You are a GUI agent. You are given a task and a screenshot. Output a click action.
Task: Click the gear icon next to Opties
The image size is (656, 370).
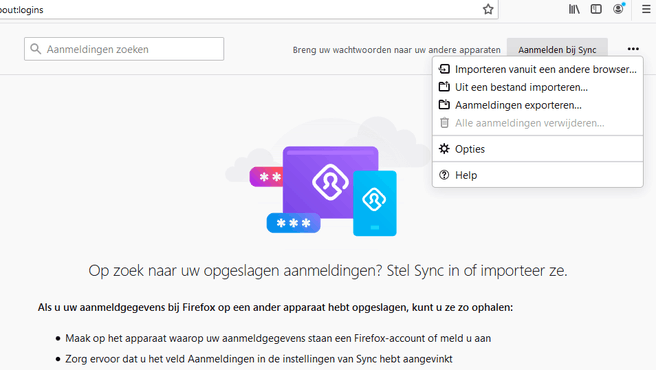[444, 149]
